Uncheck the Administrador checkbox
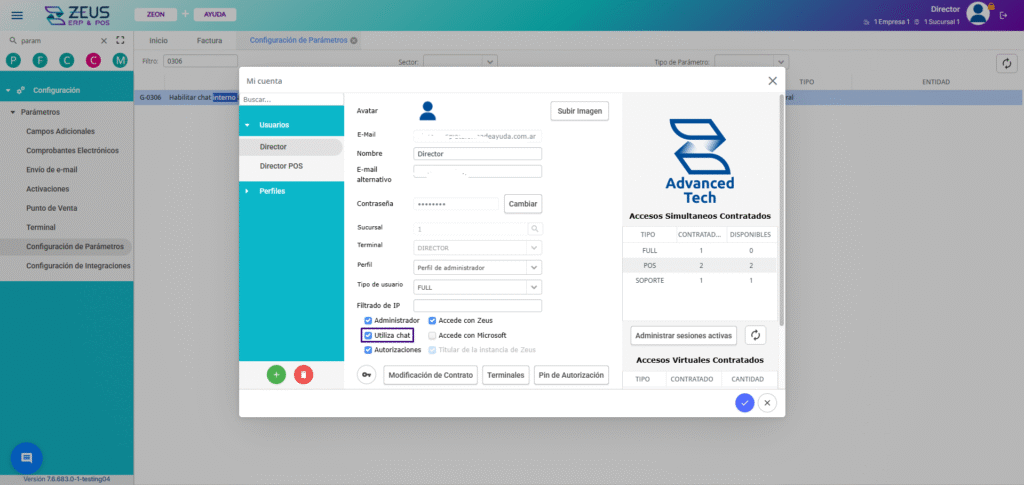 [x=368, y=320]
